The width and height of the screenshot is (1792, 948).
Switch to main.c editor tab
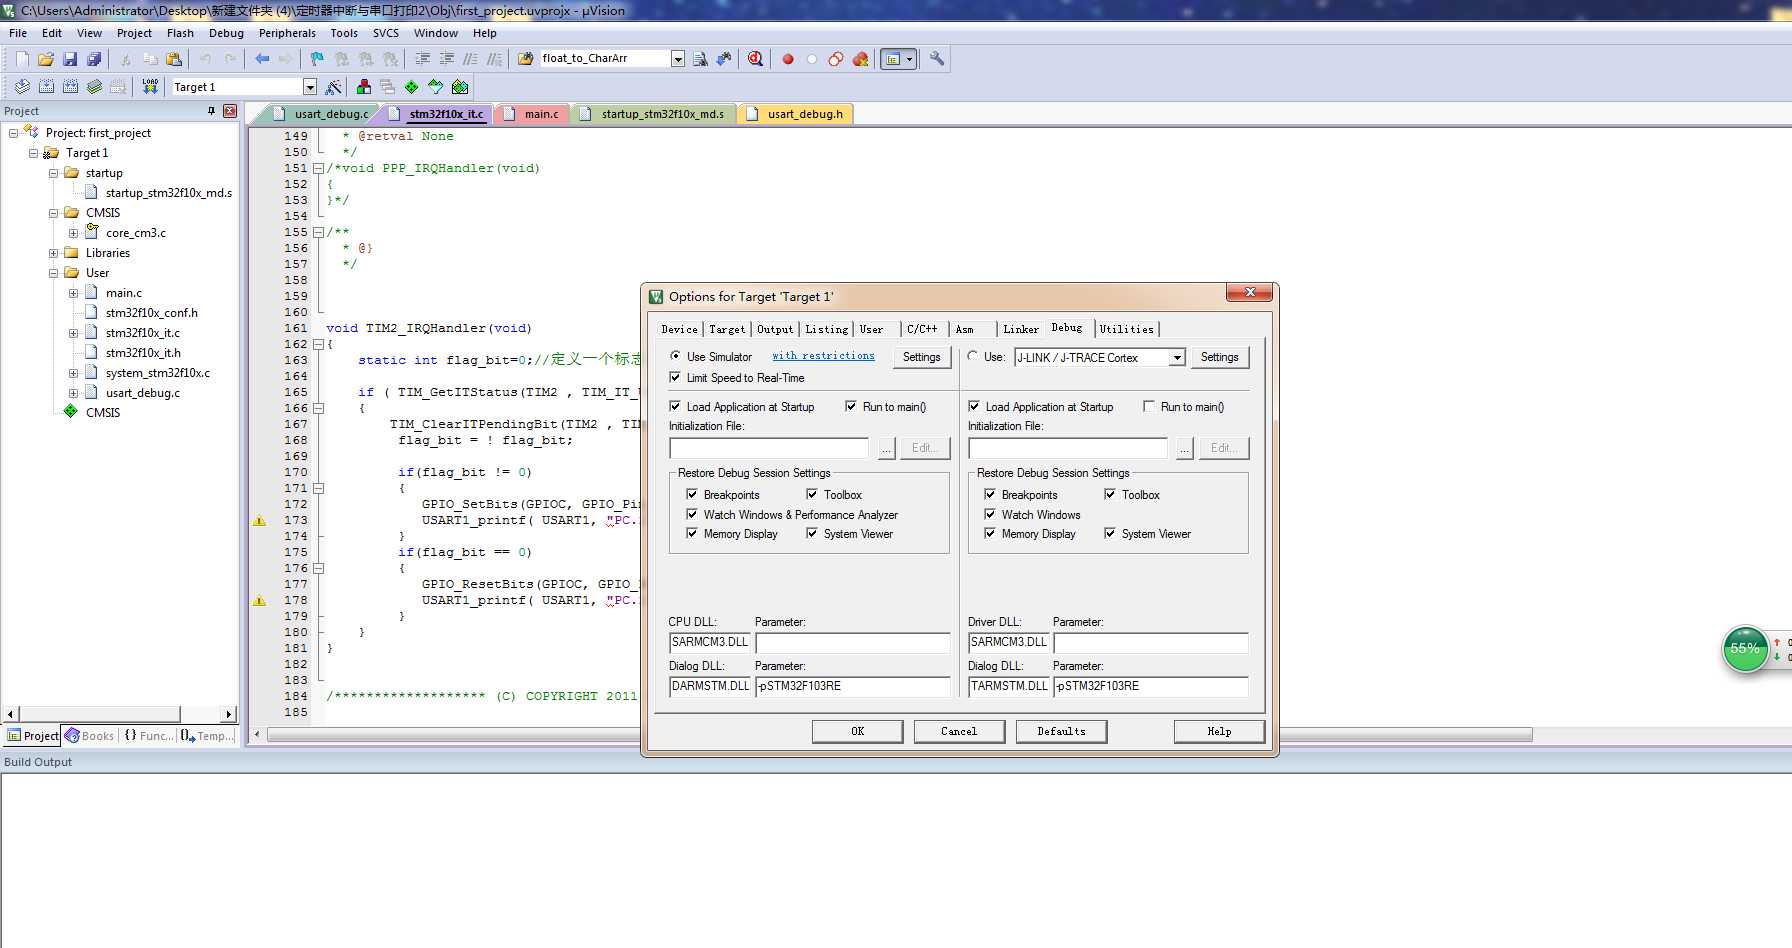533,114
